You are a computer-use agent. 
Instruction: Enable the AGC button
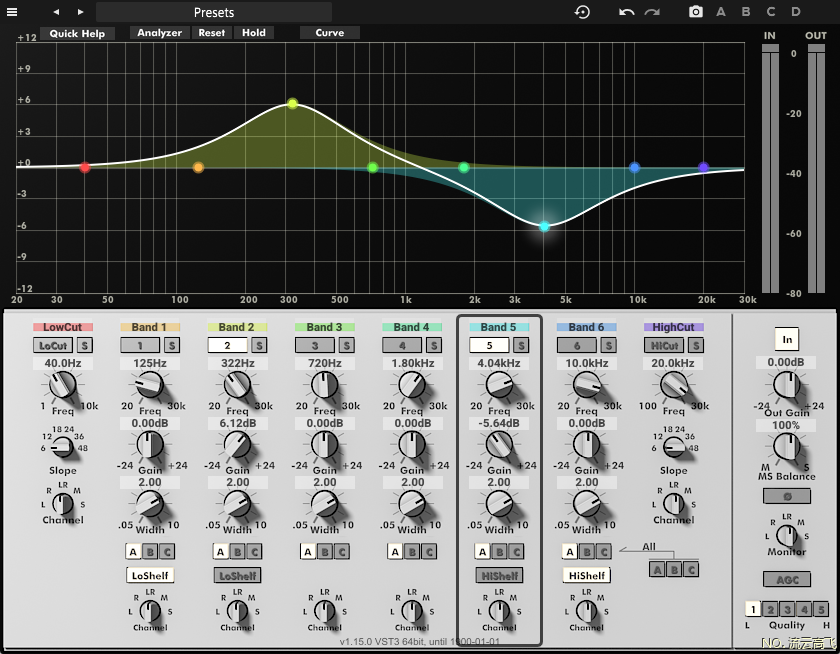(x=787, y=580)
